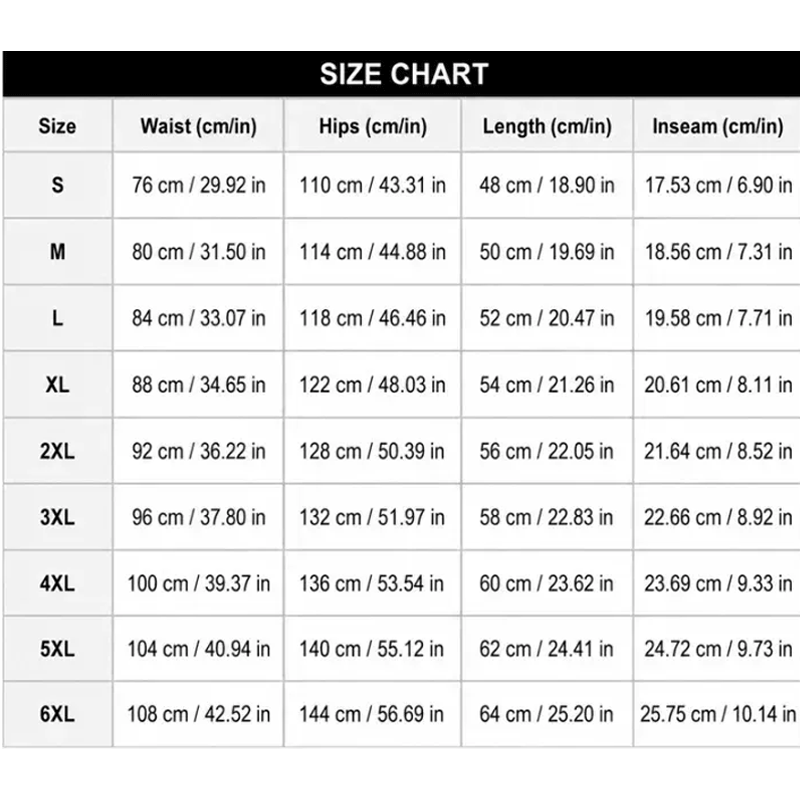Click the 21.64 cm / 8.52 in inseam cell
800x800 pixels.
coord(717,451)
